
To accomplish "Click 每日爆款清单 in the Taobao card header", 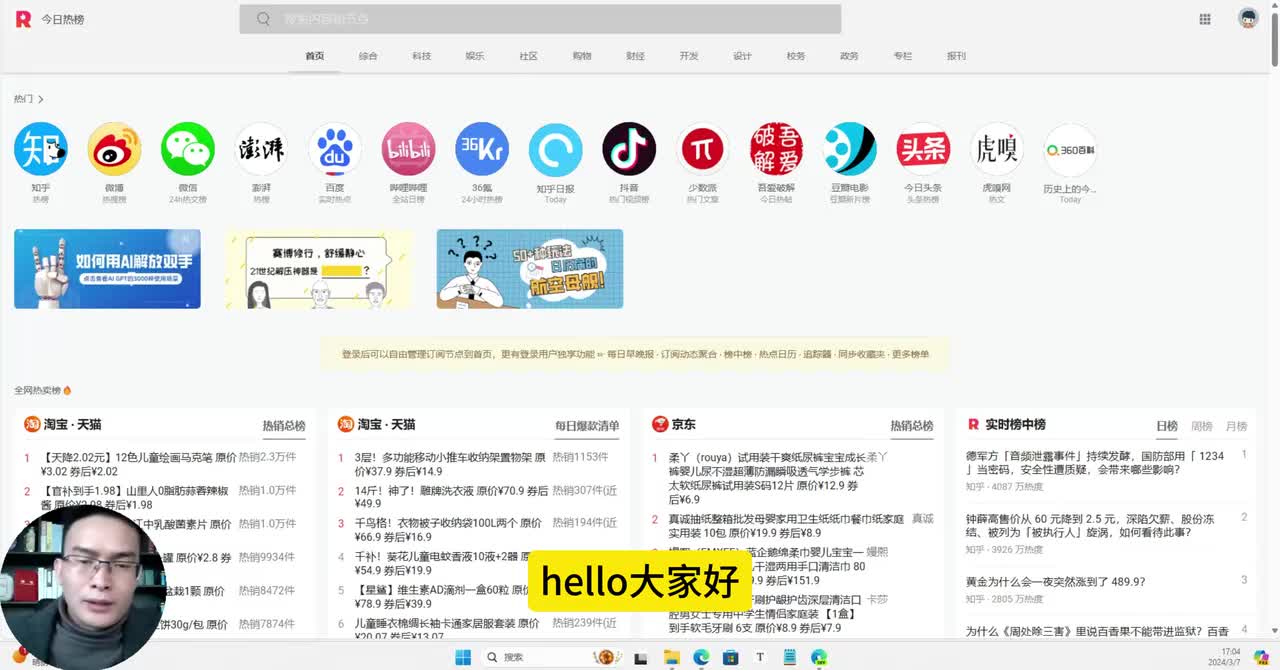I will coord(587,426).
